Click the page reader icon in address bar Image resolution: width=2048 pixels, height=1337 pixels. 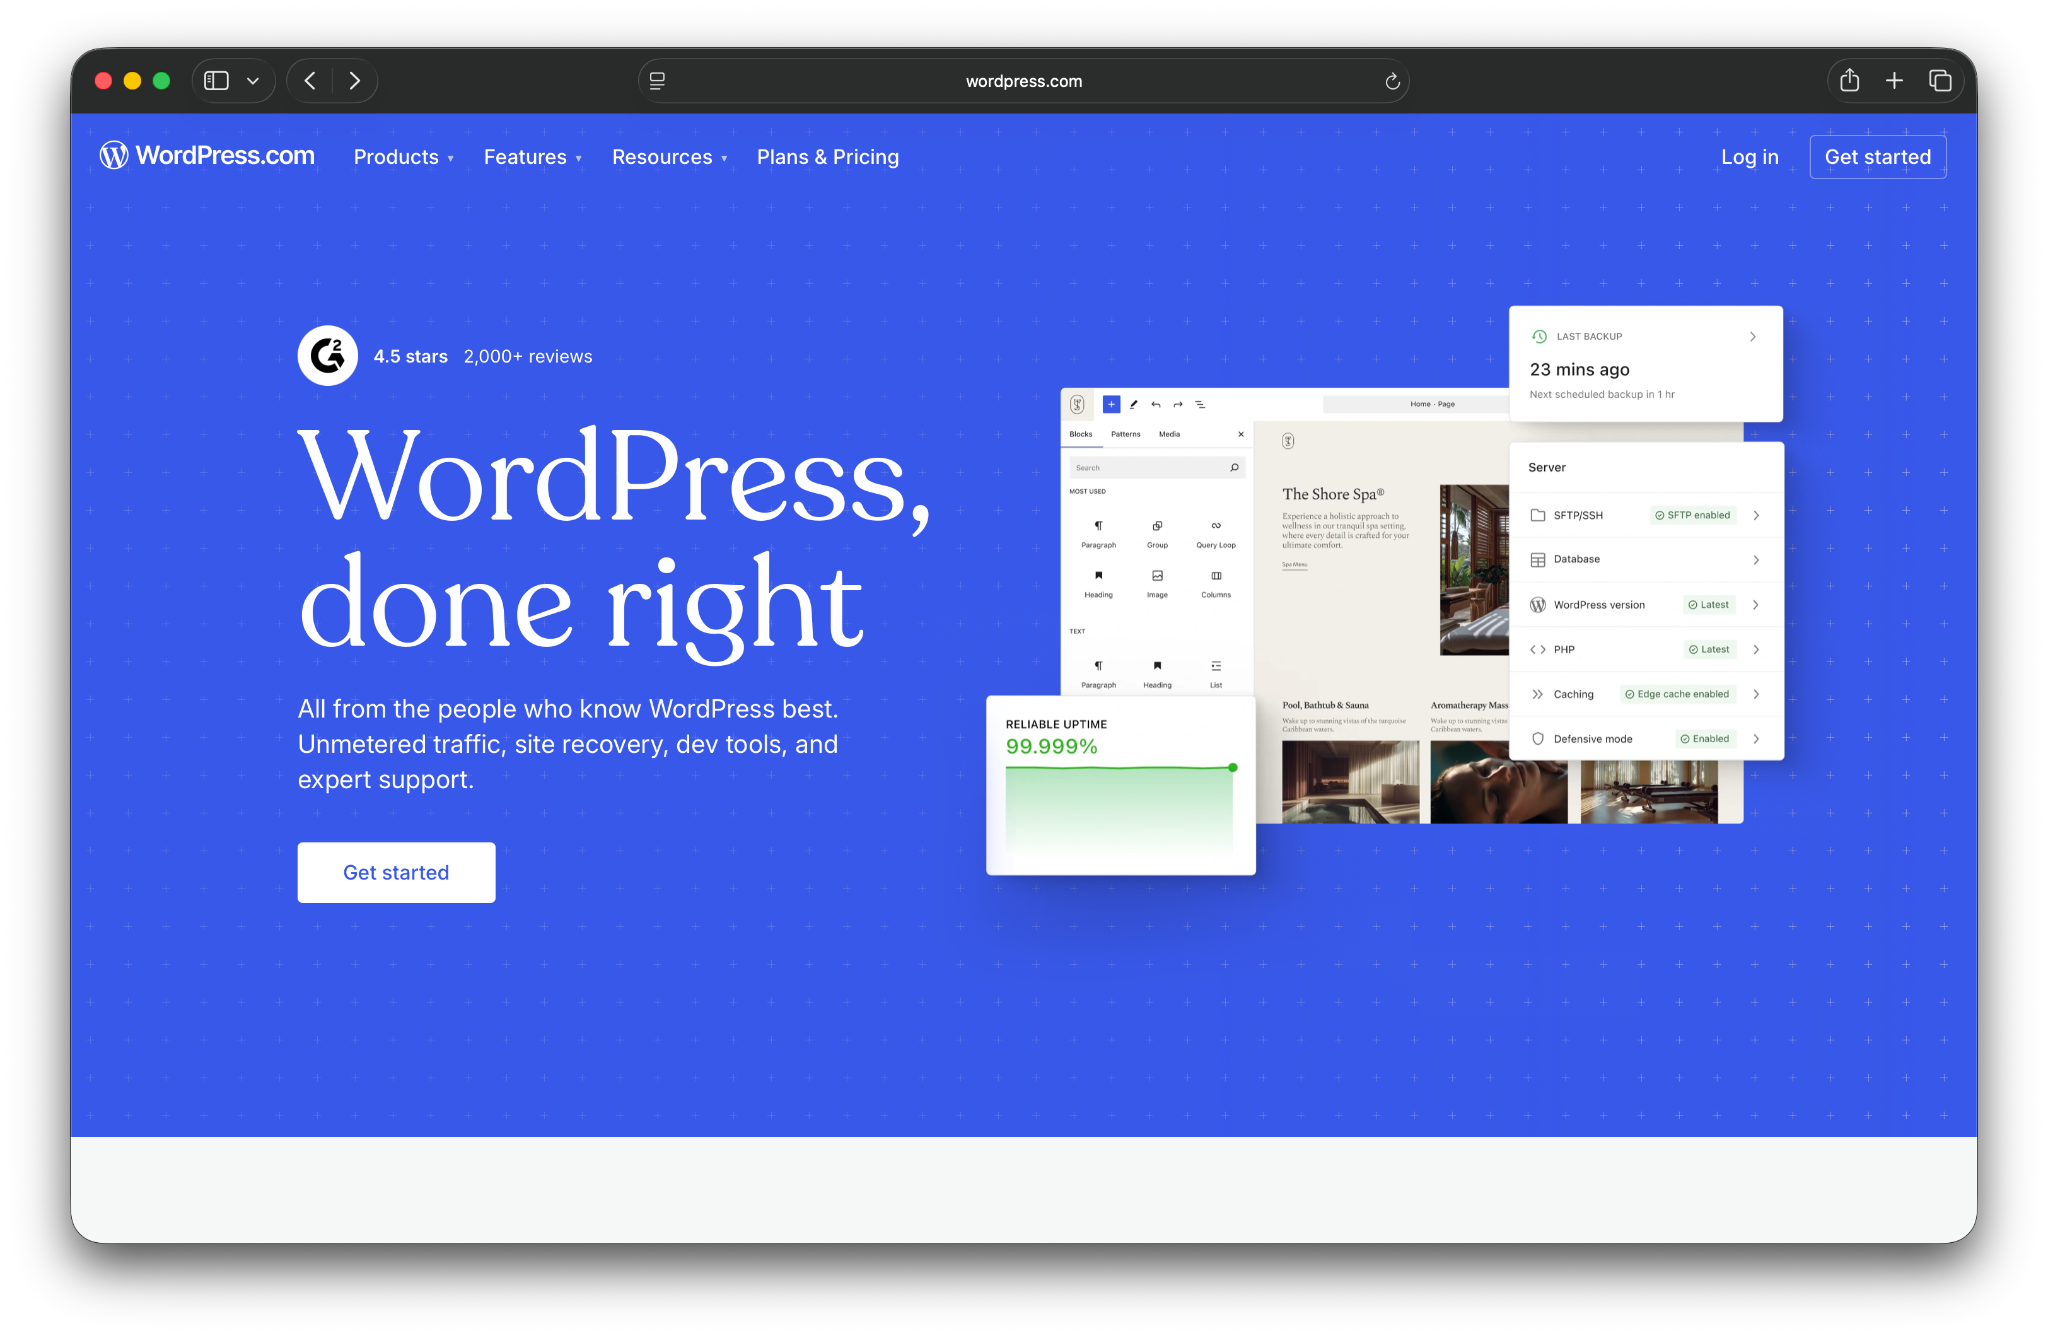pyautogui.click(x=657, y=81)
